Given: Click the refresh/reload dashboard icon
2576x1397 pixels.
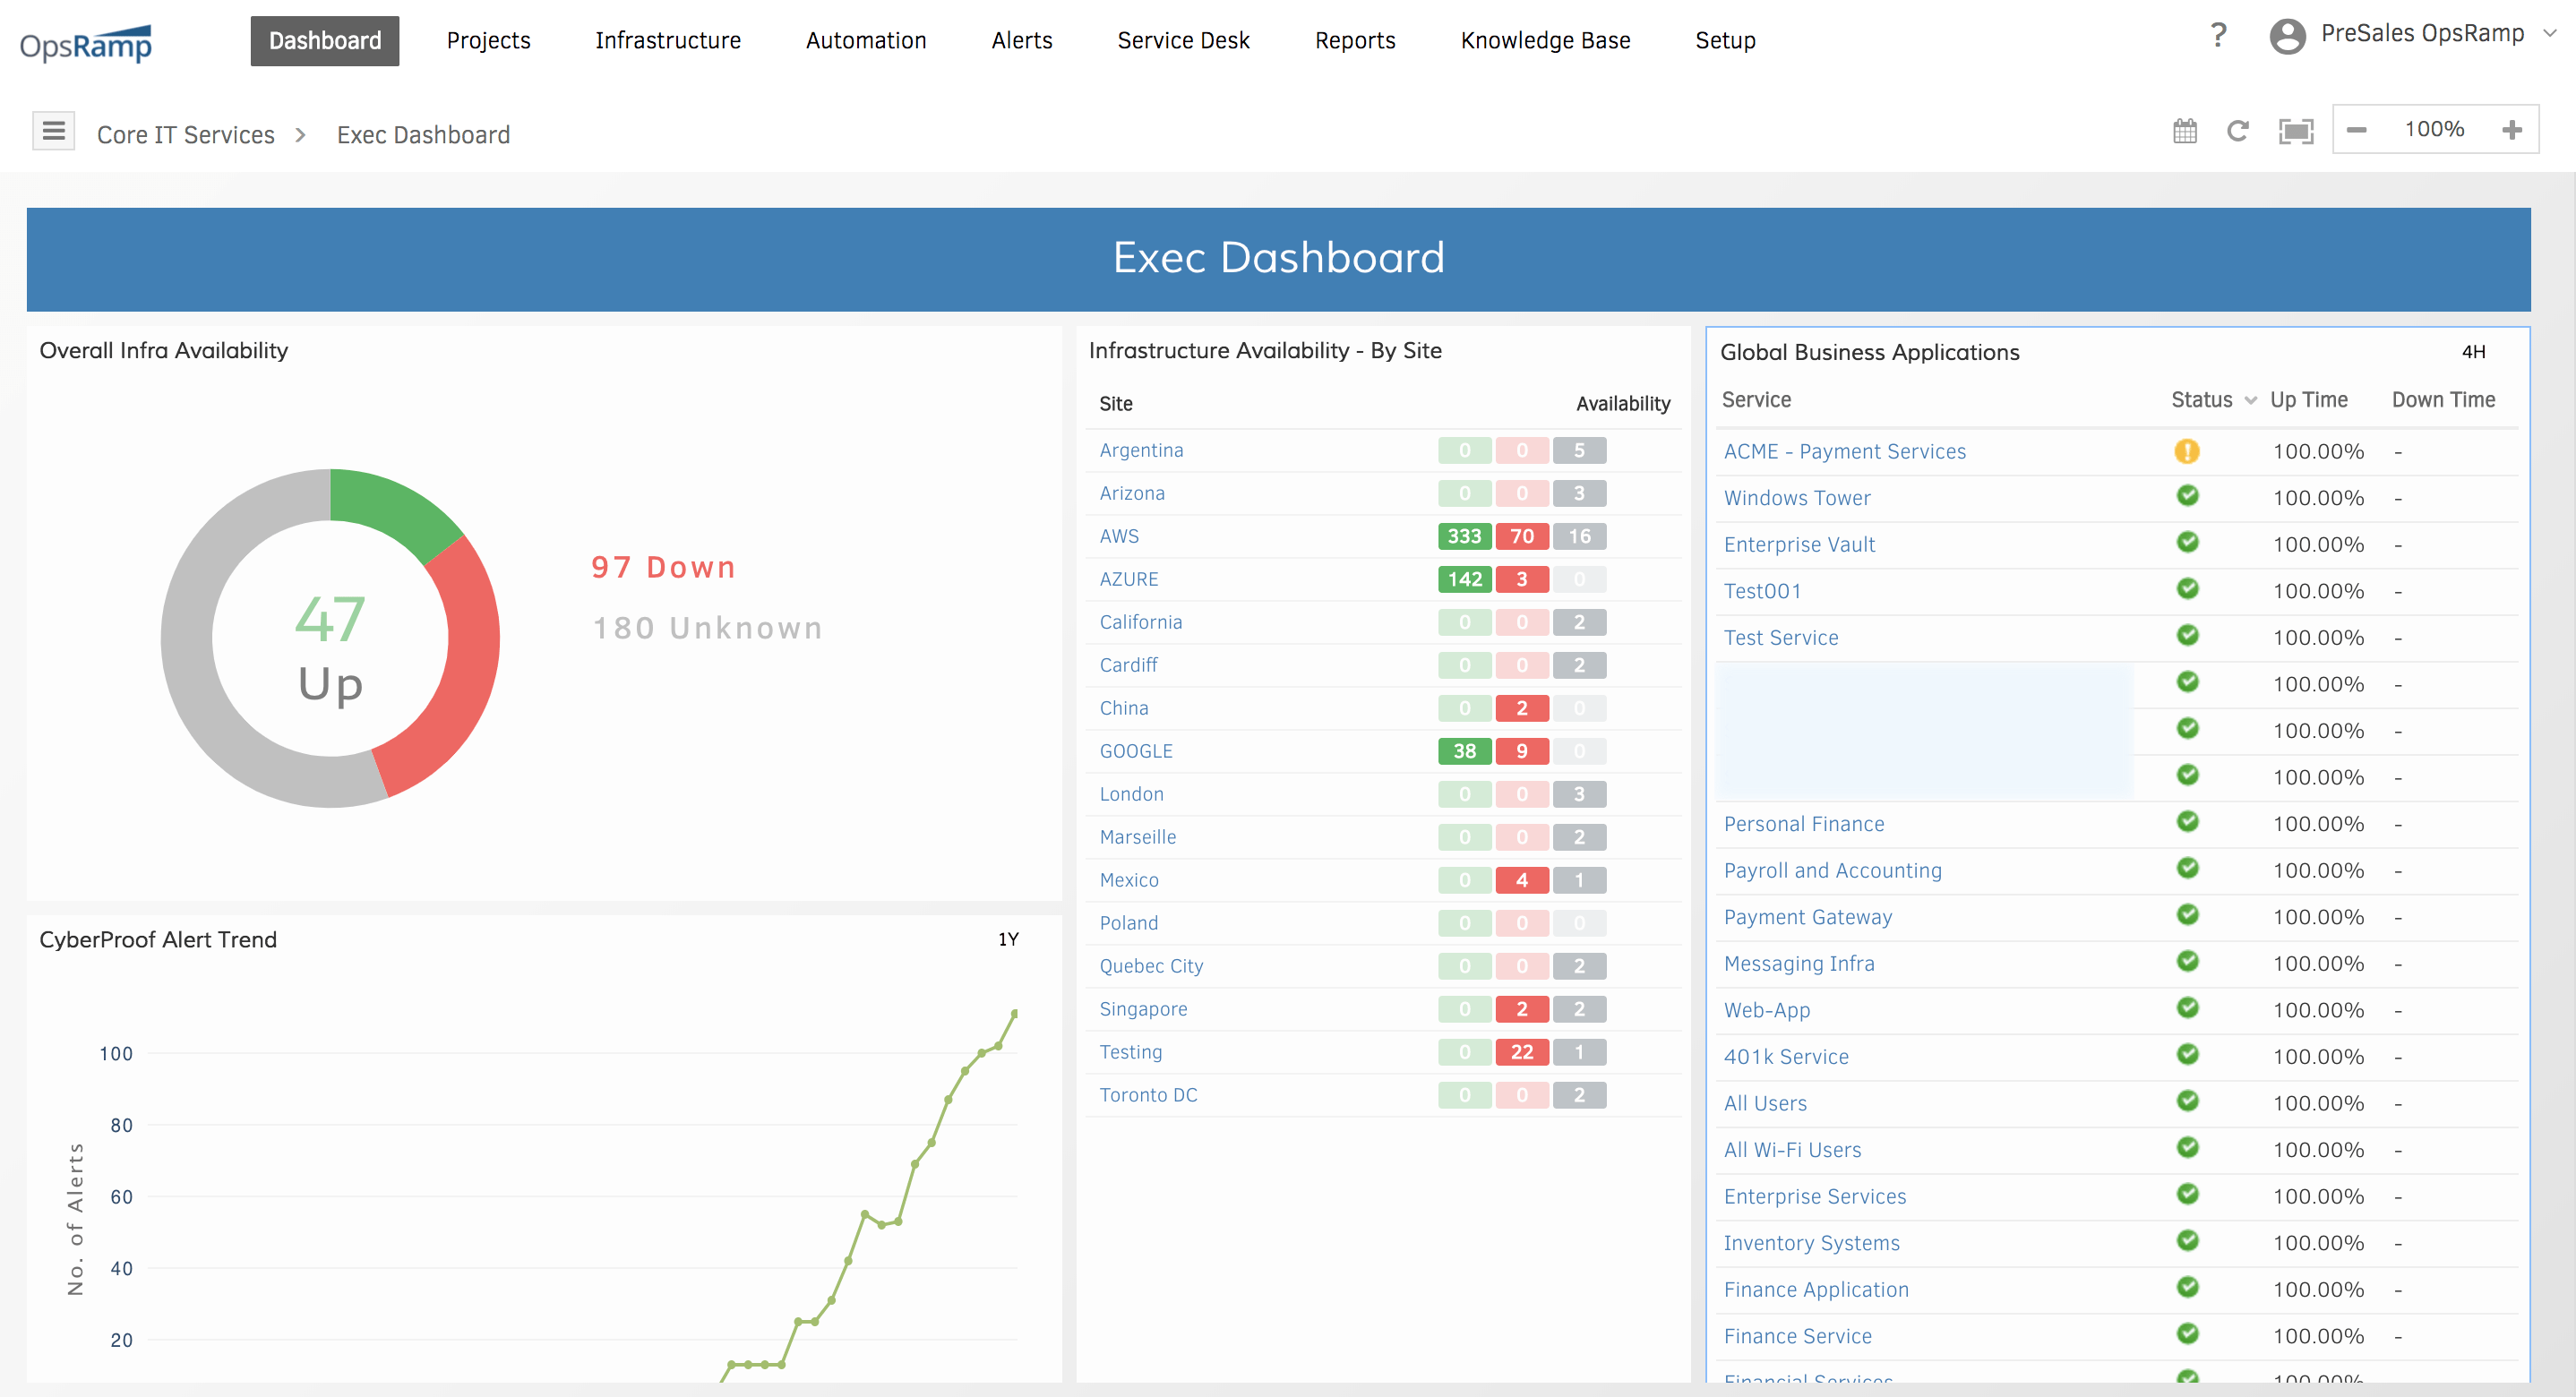Looking at the screenshot, I should click(x=2237, y=131).
